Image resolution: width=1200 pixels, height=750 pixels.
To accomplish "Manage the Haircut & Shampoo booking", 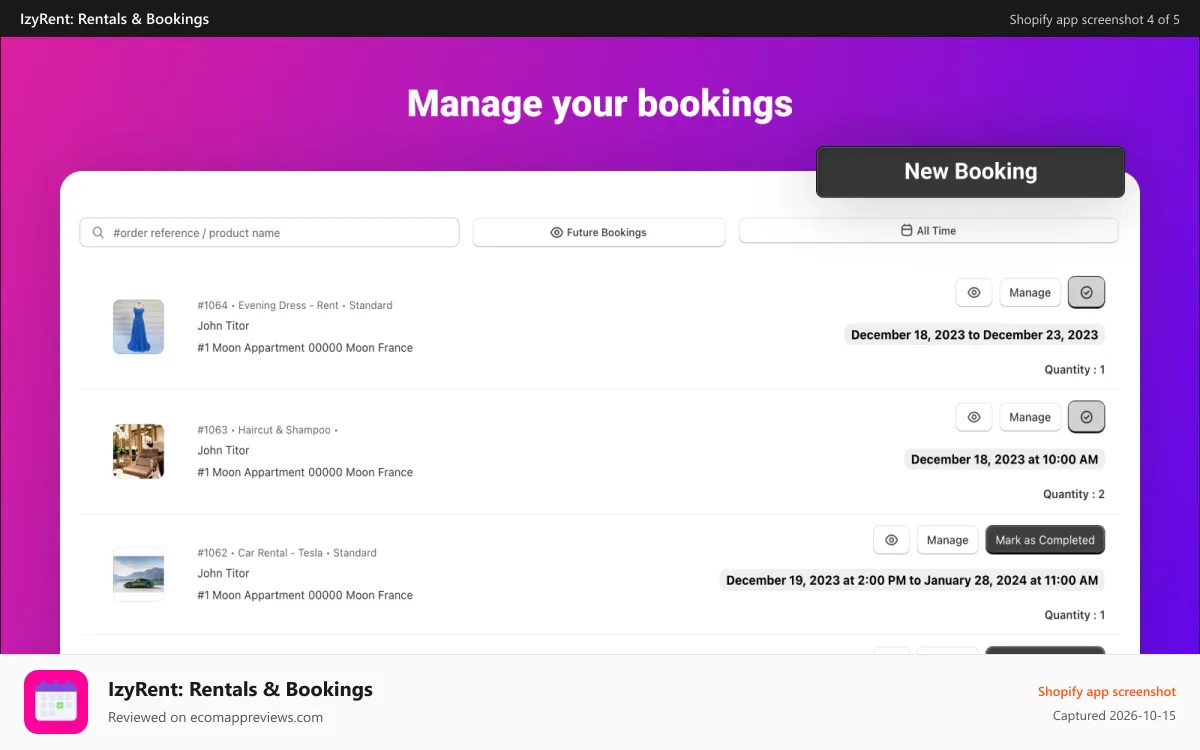I will pos(1030,417).
